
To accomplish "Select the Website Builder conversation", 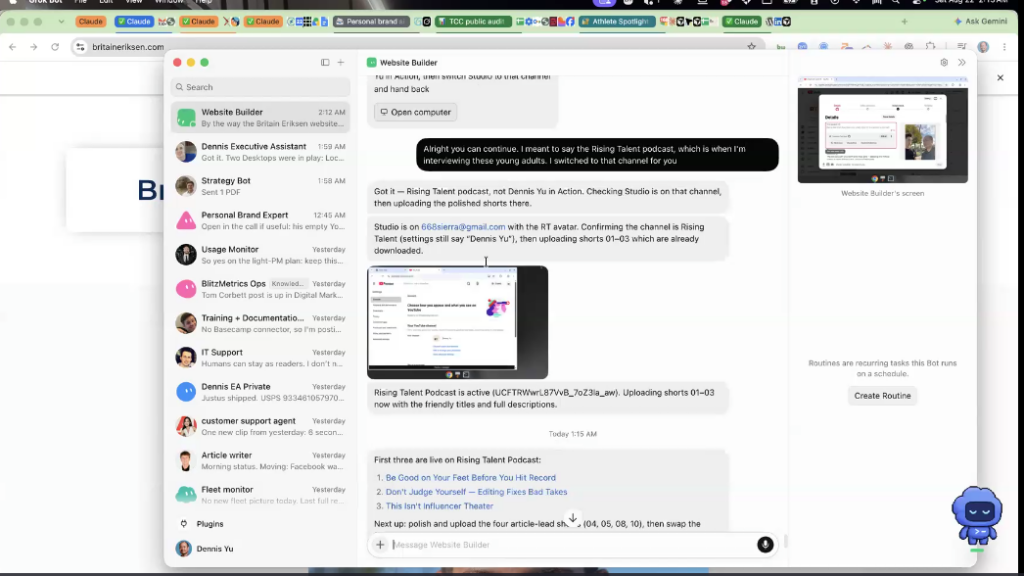I will click(261, 118).
